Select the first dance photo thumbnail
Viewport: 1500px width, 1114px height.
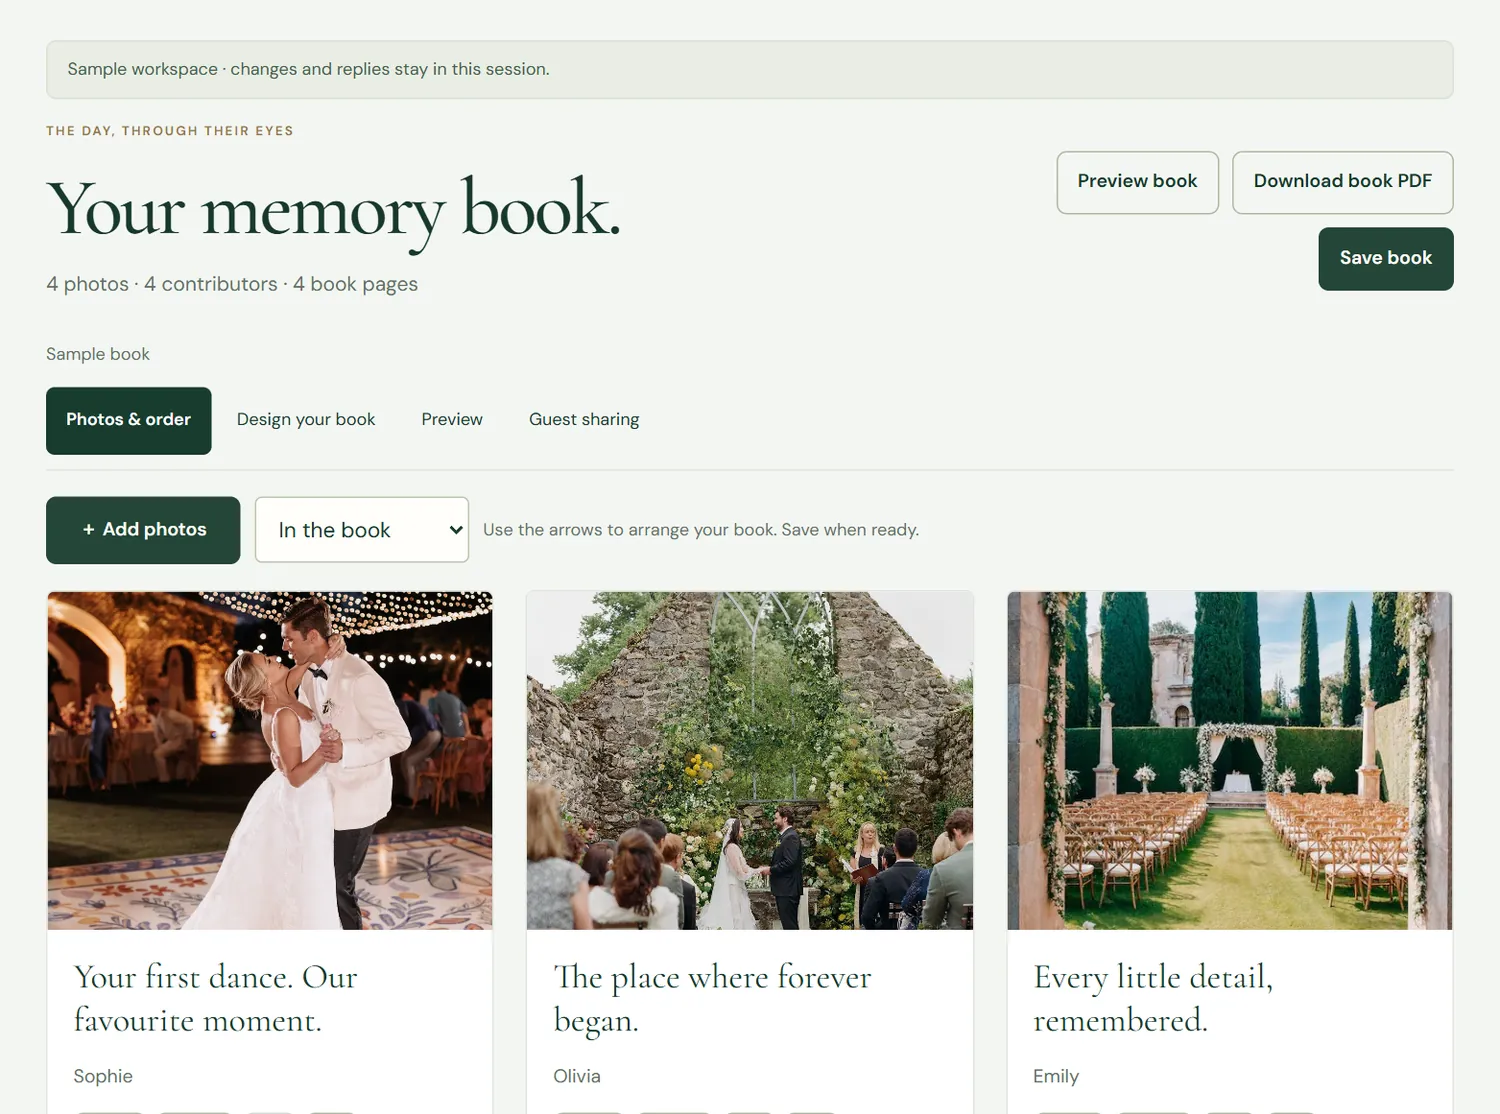[270, 761]
